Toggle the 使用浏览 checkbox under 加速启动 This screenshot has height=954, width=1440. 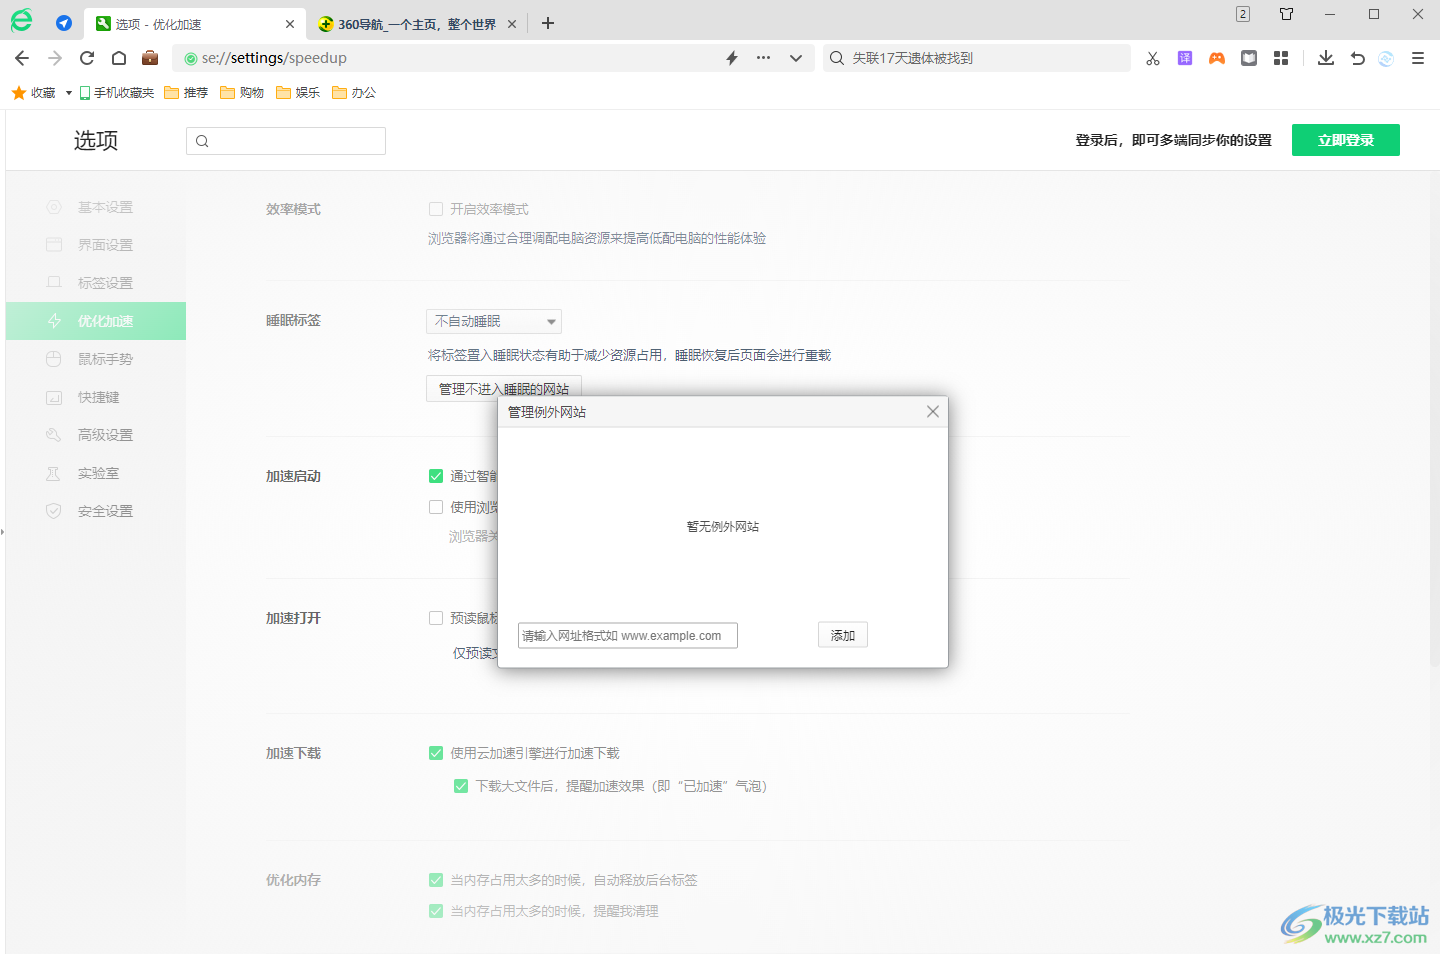tap(436, 507)
